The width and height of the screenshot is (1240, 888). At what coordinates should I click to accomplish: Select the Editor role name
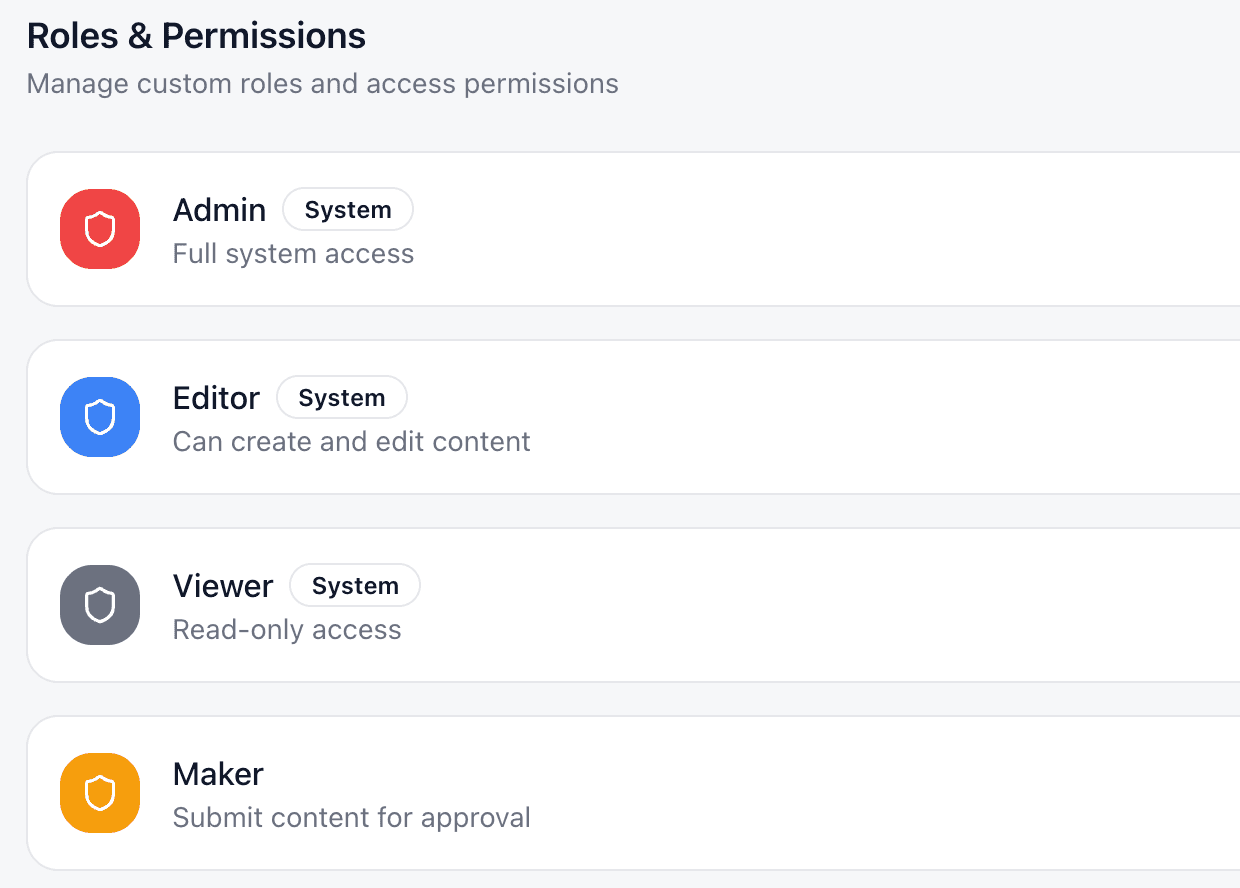[216, 398]
